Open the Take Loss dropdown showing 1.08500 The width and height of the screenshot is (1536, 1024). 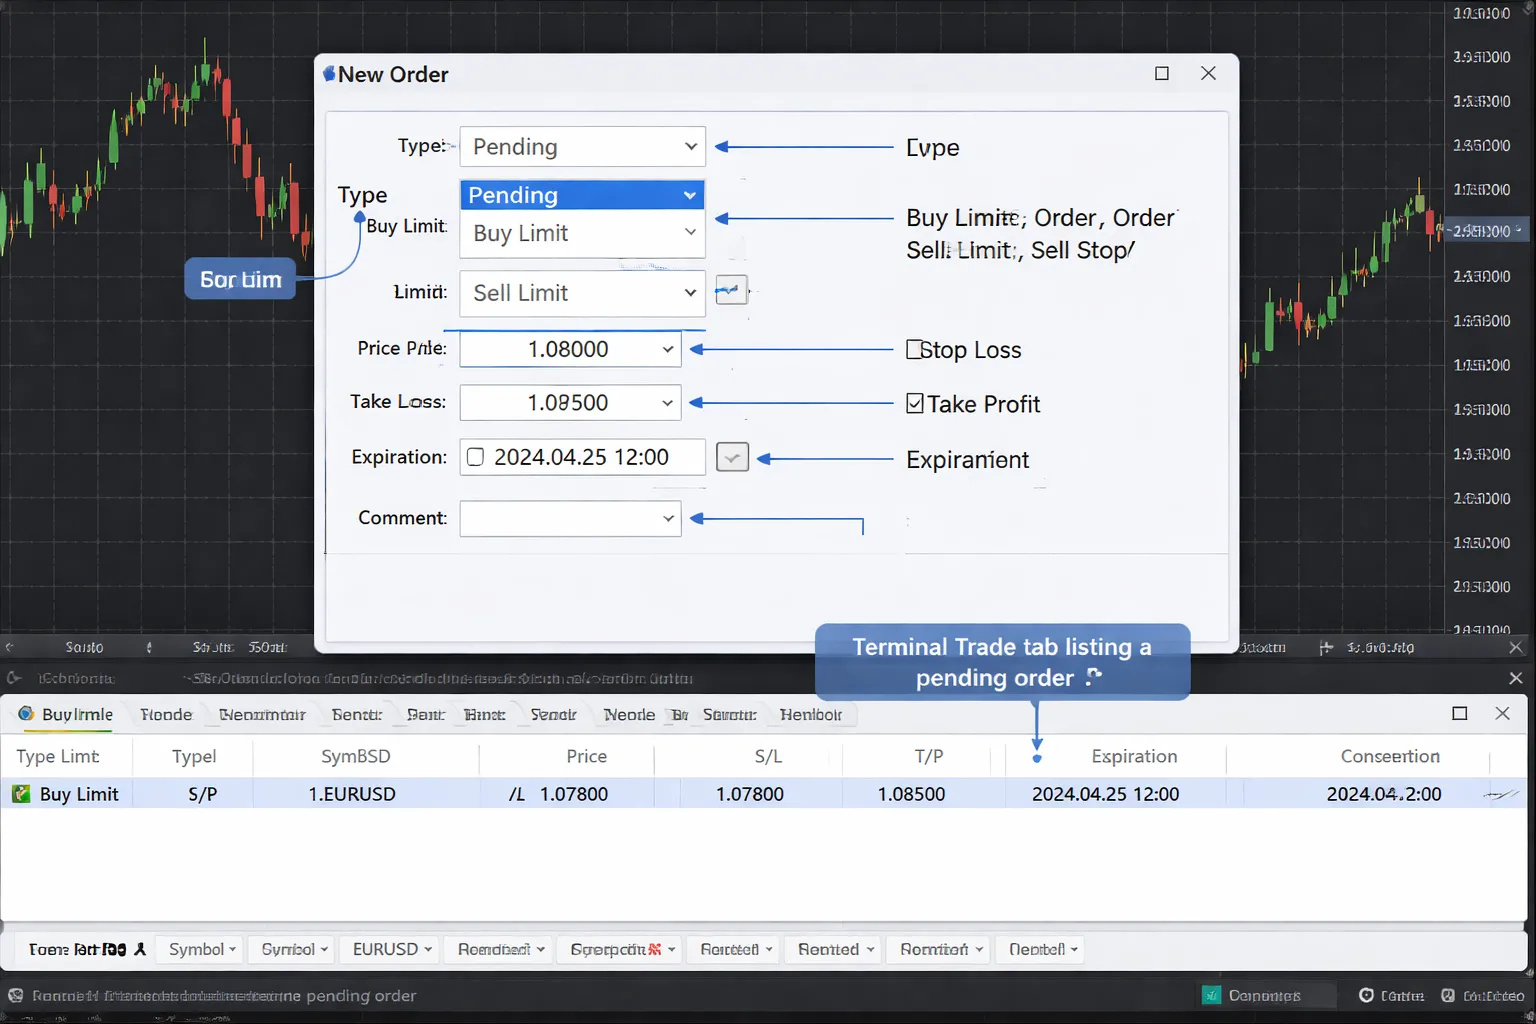click(x=570, y=402)
